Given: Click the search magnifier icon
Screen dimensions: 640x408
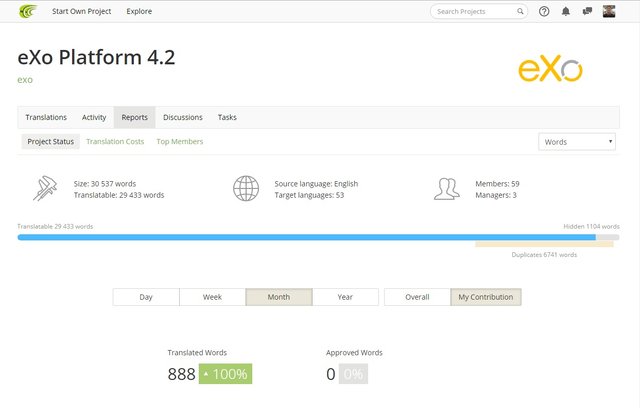Looking at the screenshot, I should coord(520,11).
